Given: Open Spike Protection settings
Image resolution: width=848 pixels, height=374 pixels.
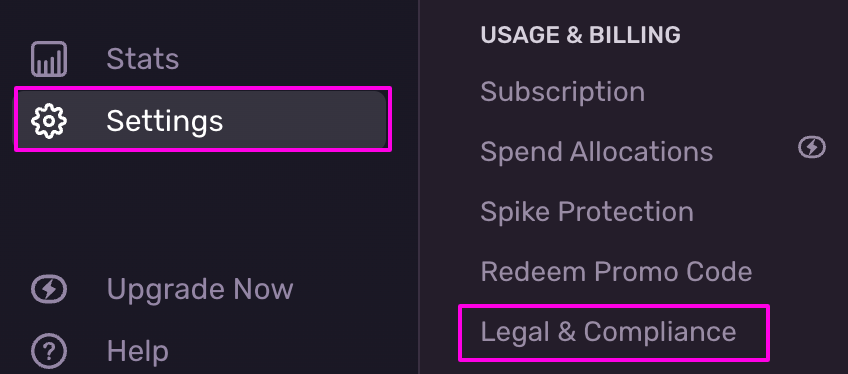Looking at the screenshot, I should tap(587, 212).
